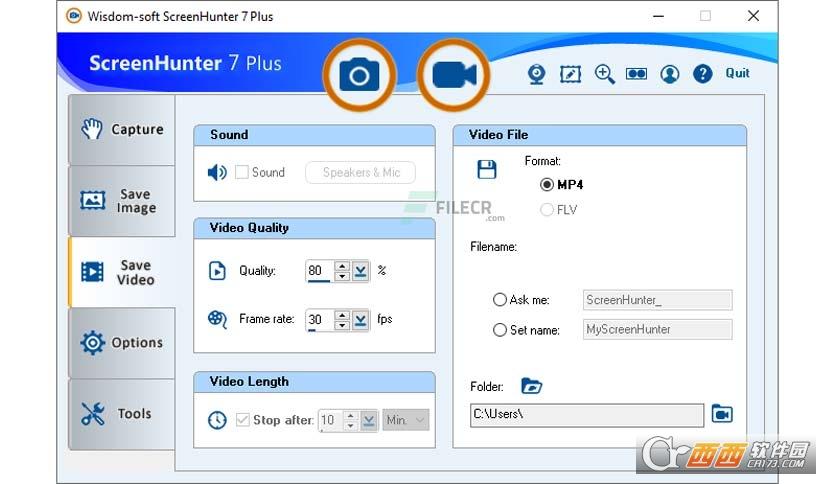
Task: Click the Quality play-file icon
Action: [x=217, y=271]
